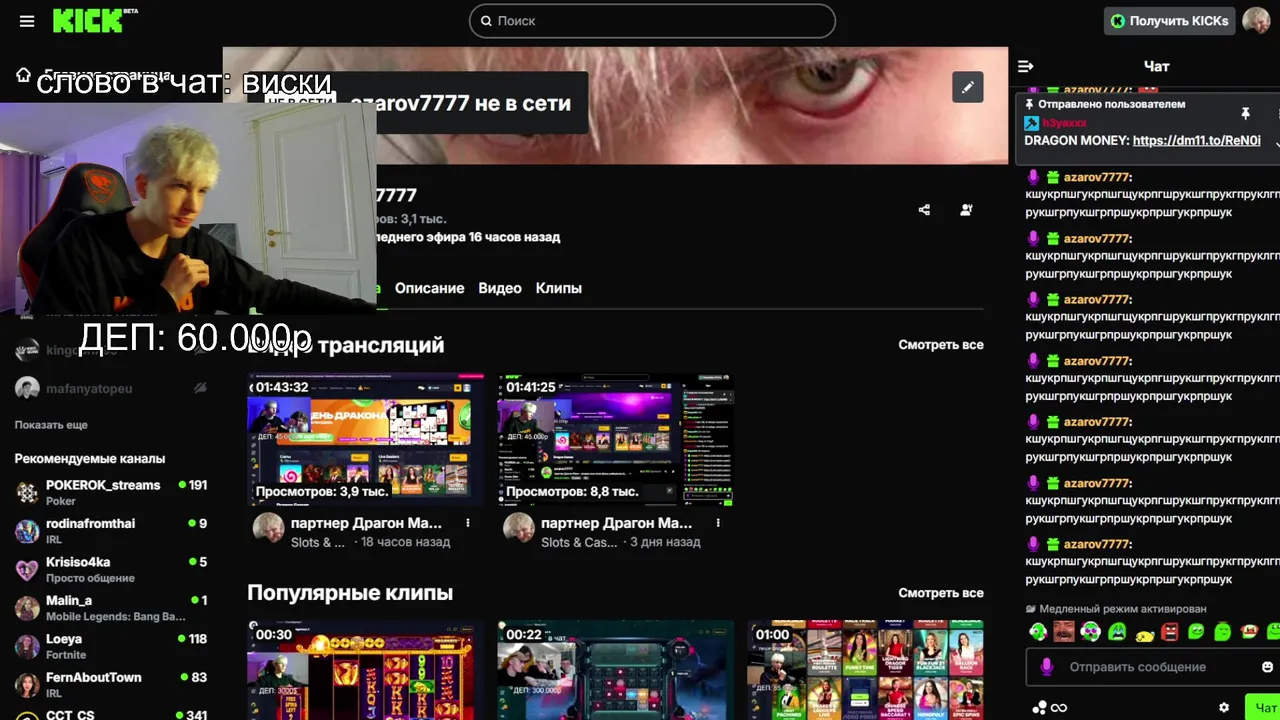Screen dimensions: 1280x720
Task: Open options for the 3 дня назад video
Action: 717,523
